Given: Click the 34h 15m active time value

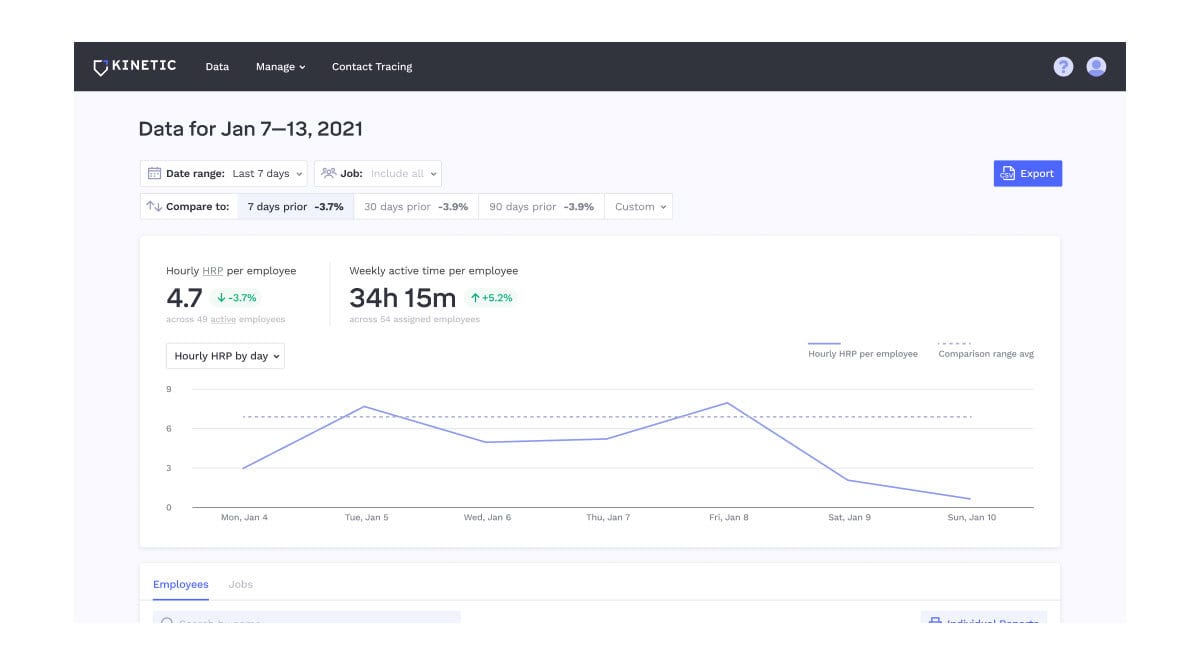Looking at the screenshot, I should [x=402, y=297].
